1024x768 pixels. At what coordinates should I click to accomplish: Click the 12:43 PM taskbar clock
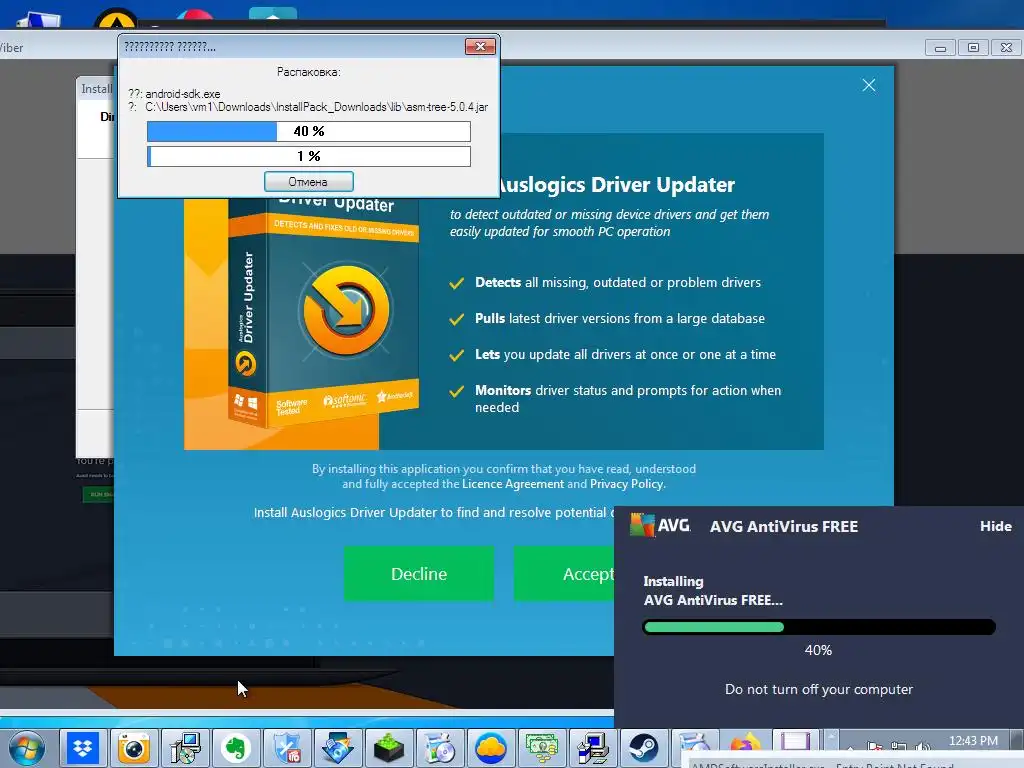pos(973,741)
